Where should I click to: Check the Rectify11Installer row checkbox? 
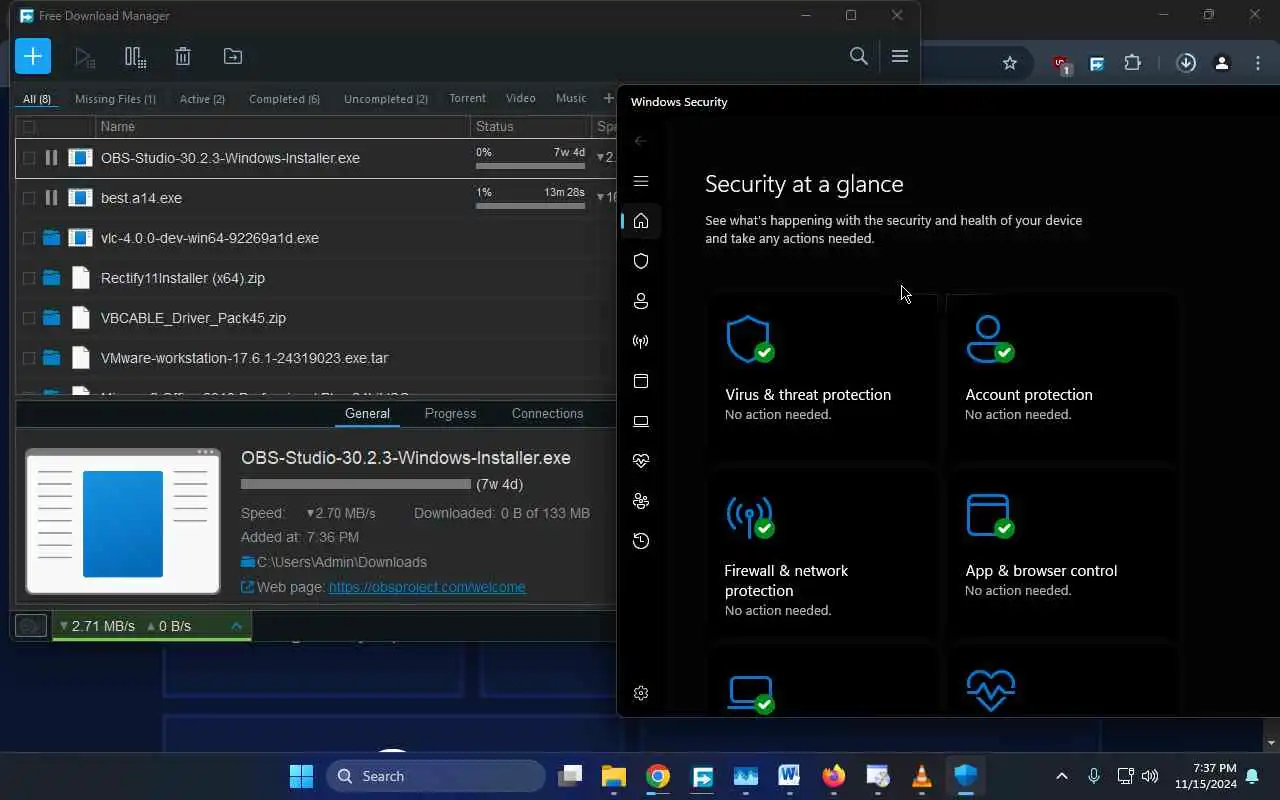[x=29, y=278]
